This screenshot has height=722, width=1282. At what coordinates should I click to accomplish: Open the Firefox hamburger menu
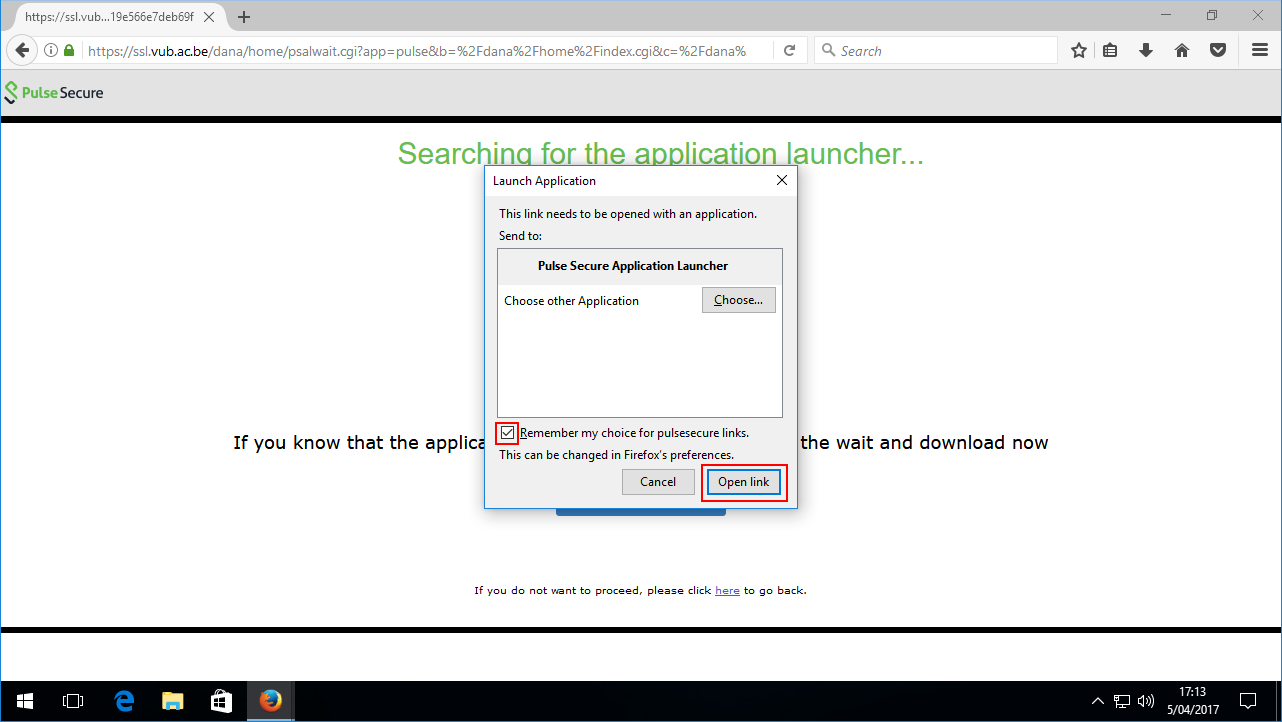pyautogui.click(x=1260, y=50)
